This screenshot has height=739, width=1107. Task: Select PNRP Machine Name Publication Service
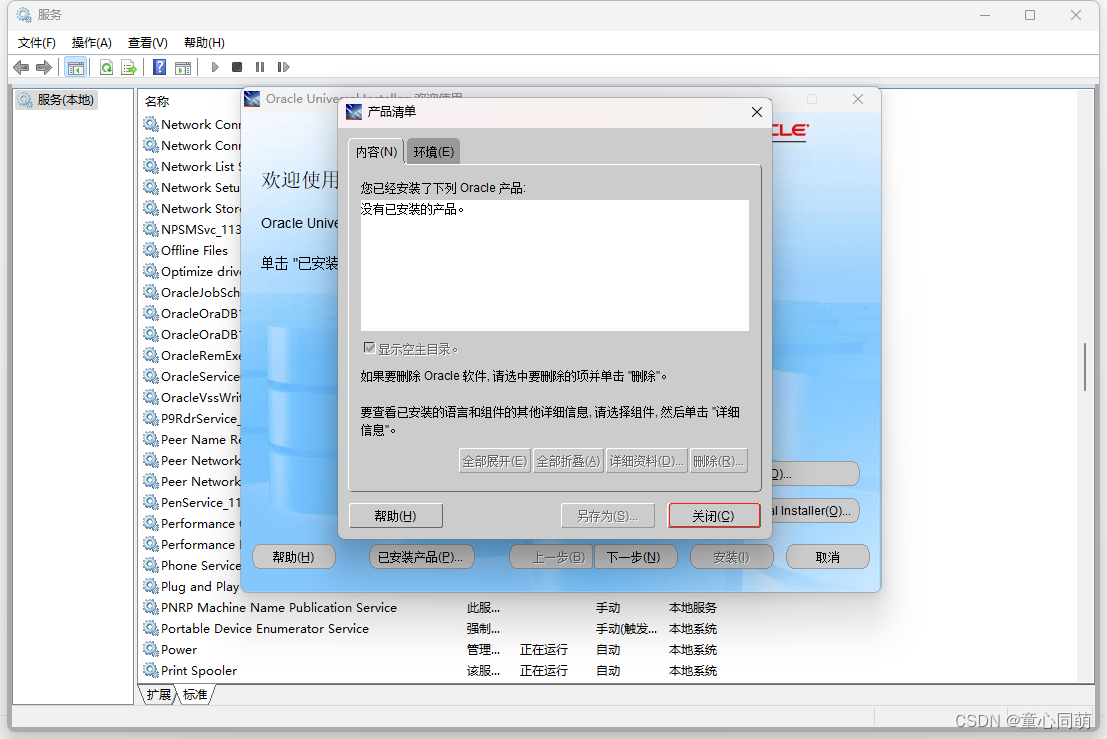pyautogui.click(x=278, y=608)
